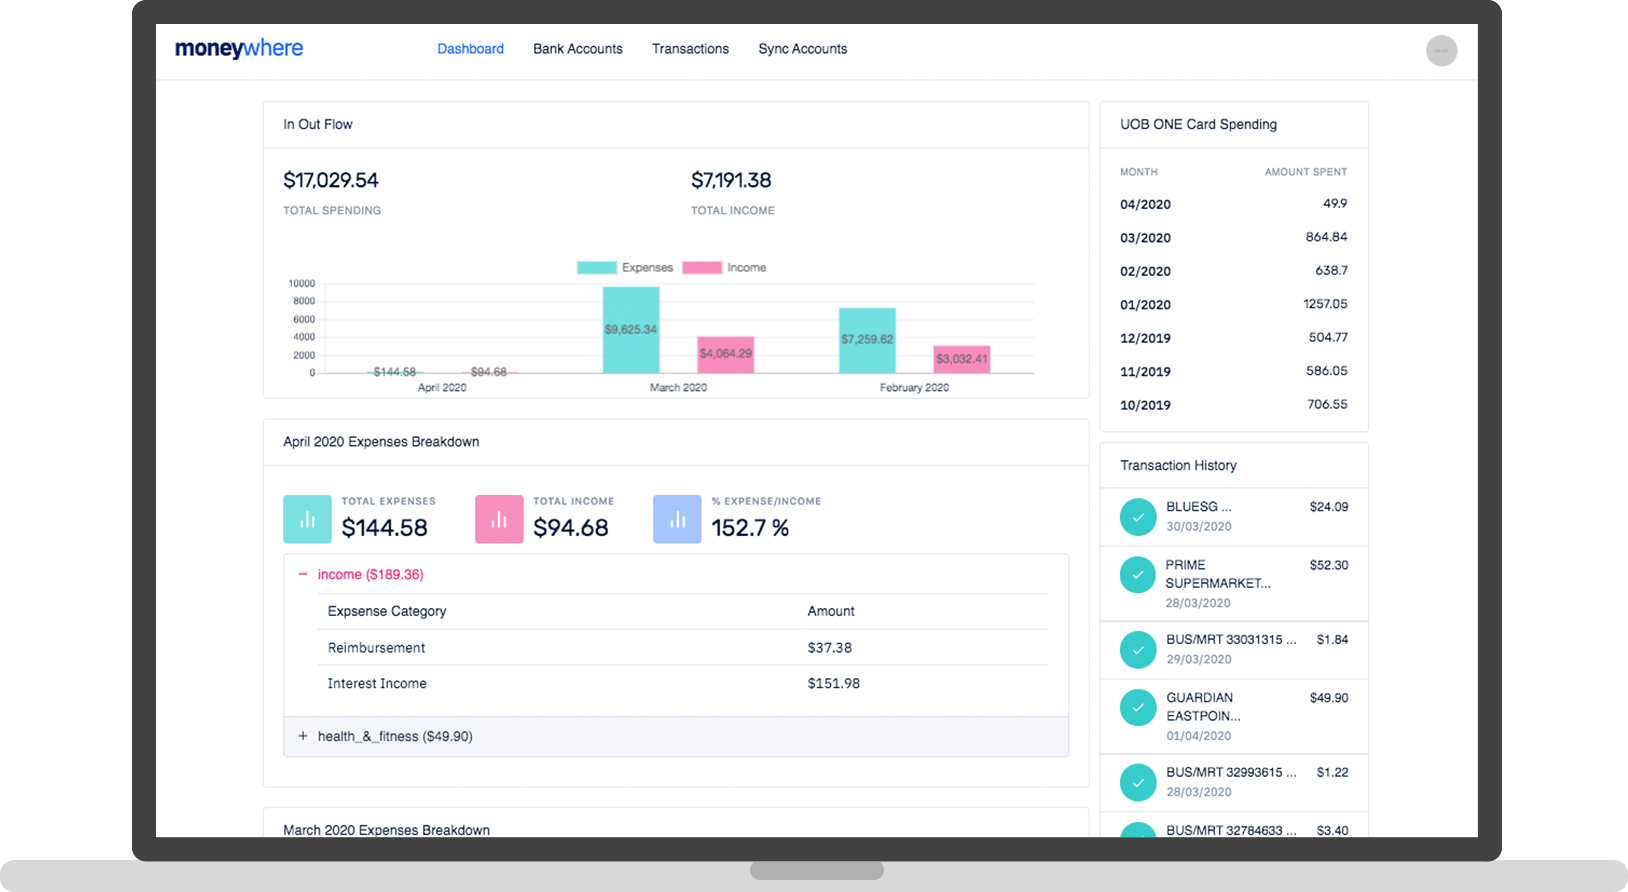The image size is (1628, 892).
Task: Click the Reimbursement category row
Action: [683, 648]
